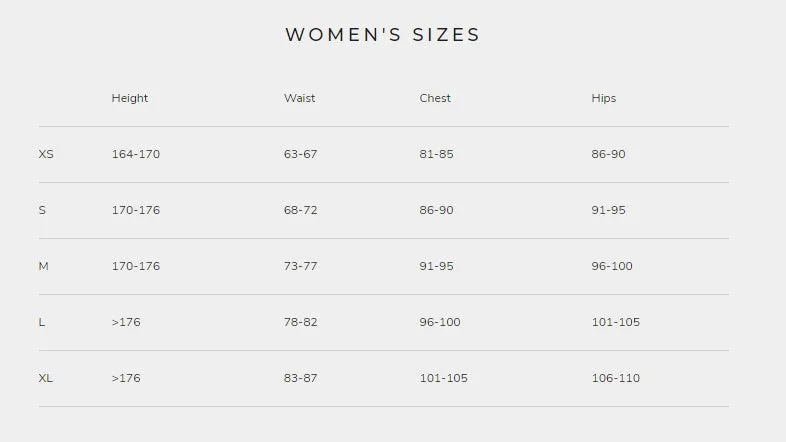Select the 96-100 hips value for M
The height and width of the screenshot is (442, 786).
[612, 266]
